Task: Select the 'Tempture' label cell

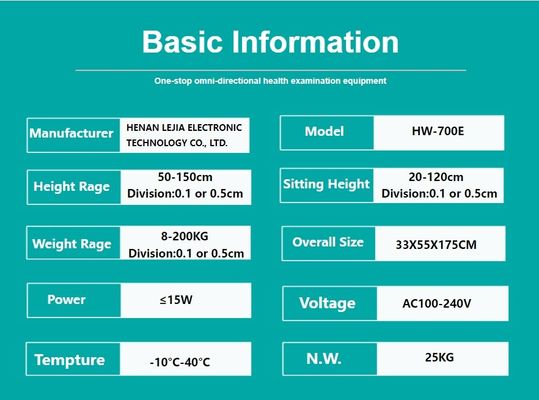Action: pyautogui.click(x=73, y=359)
